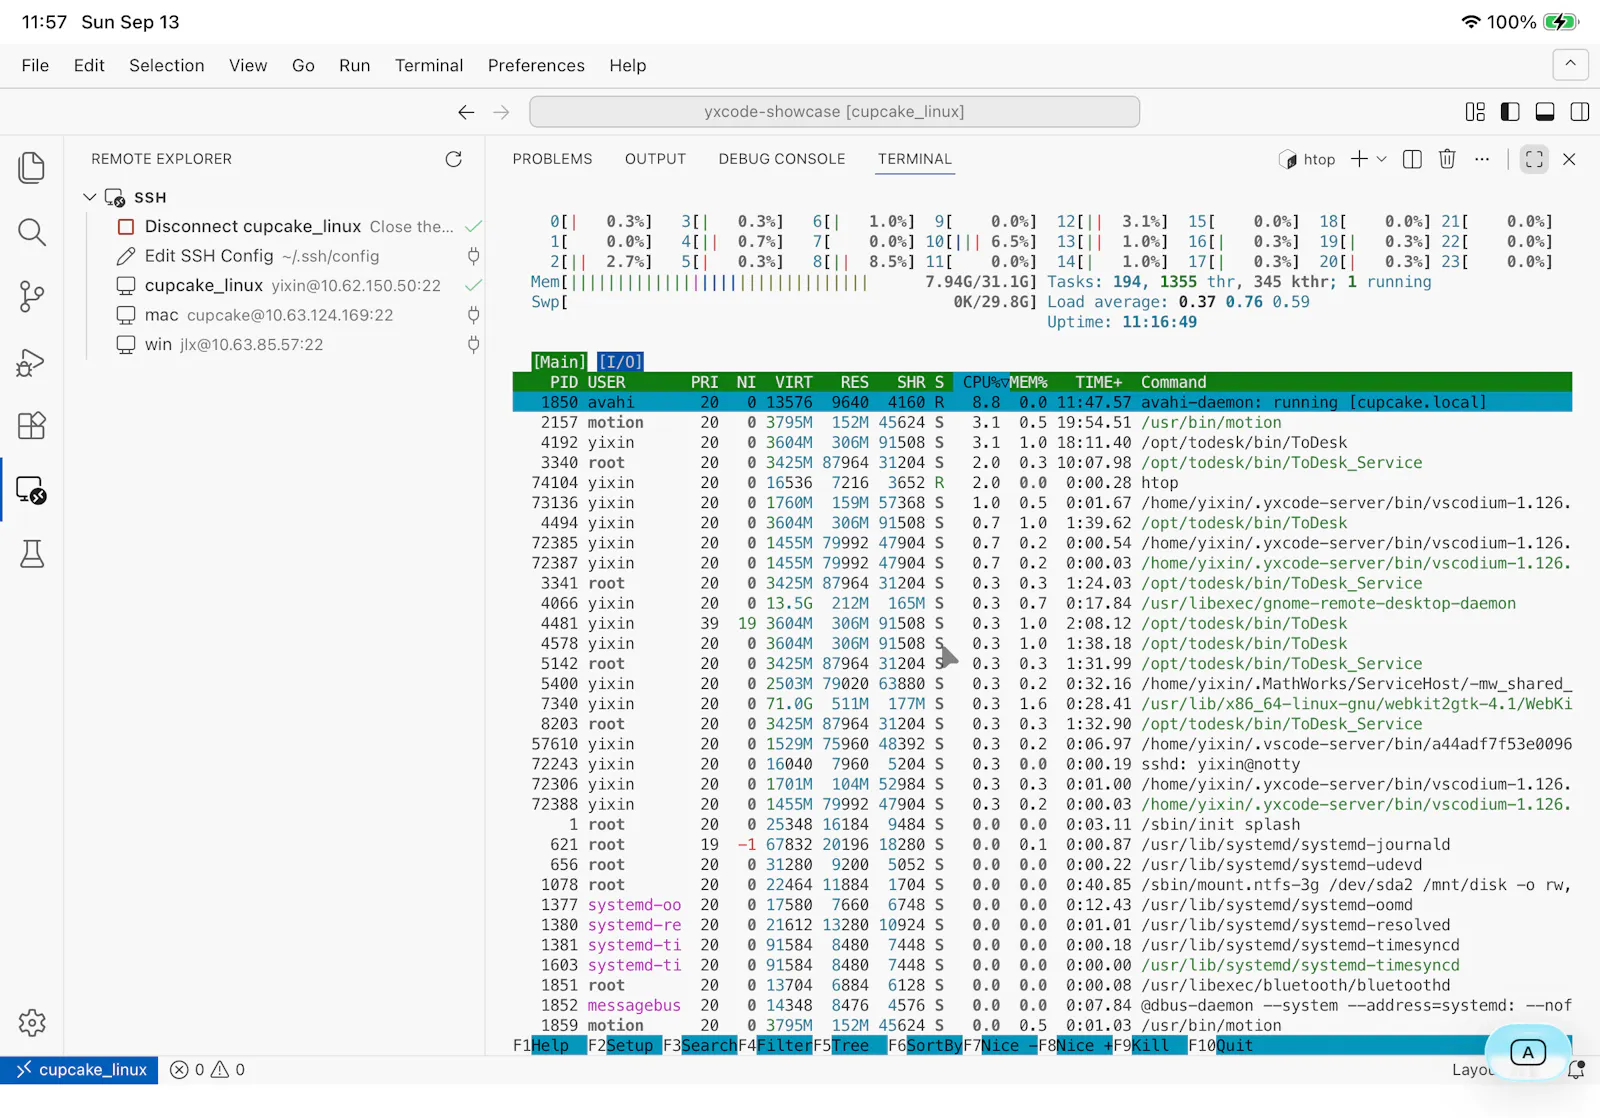Open notifications bell in status bar
Screen dimensions: 1600x1118
click(1577, 1070)
